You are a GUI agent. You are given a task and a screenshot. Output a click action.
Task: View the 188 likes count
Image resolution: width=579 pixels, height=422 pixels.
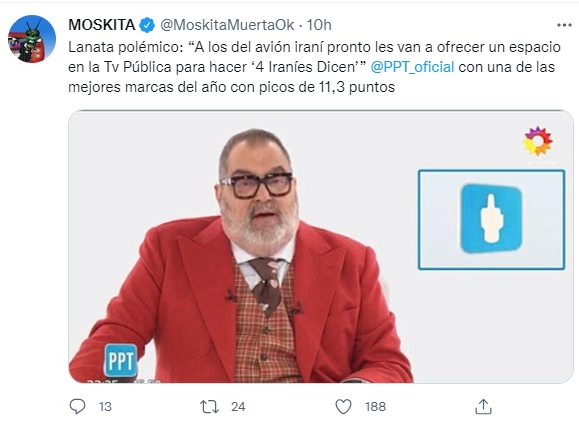[376, 407]
